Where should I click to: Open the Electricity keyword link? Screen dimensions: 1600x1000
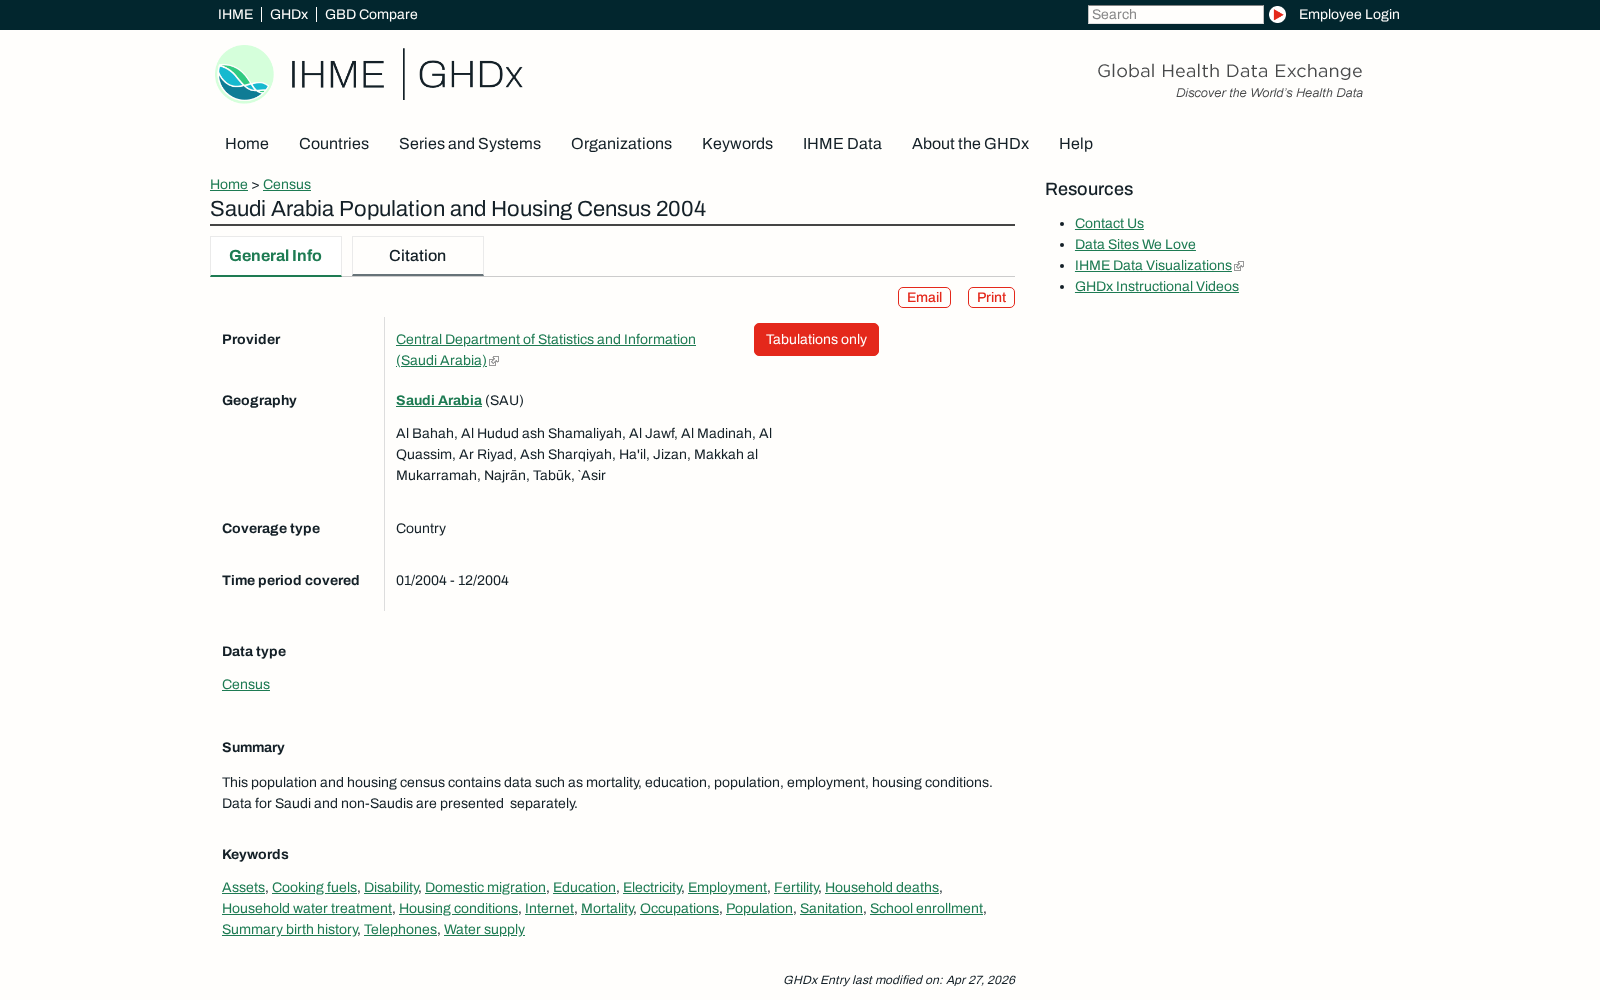pos(652,887)
